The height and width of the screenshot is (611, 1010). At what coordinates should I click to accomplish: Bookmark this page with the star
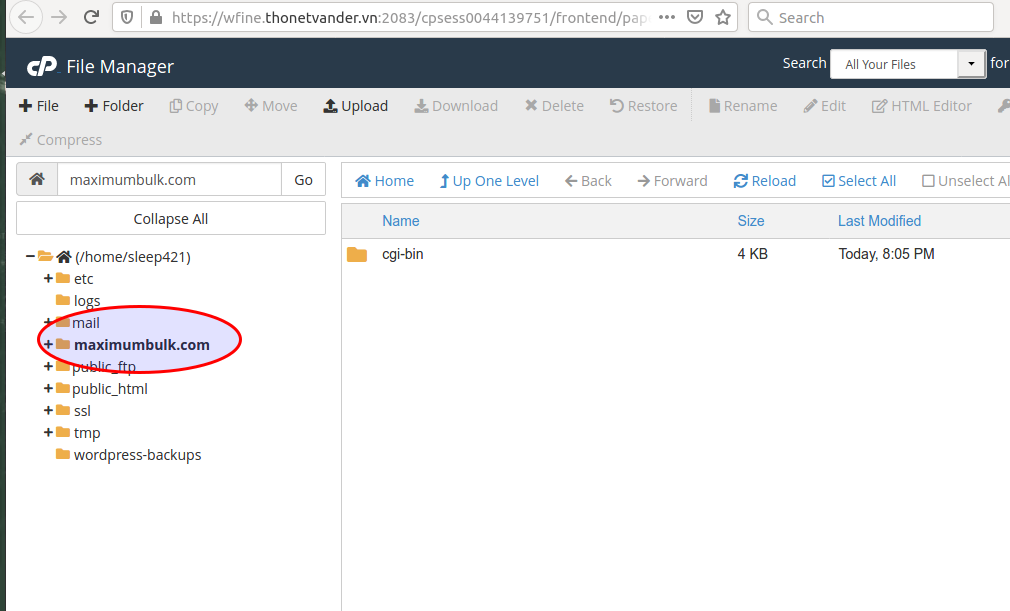[723, 17]
